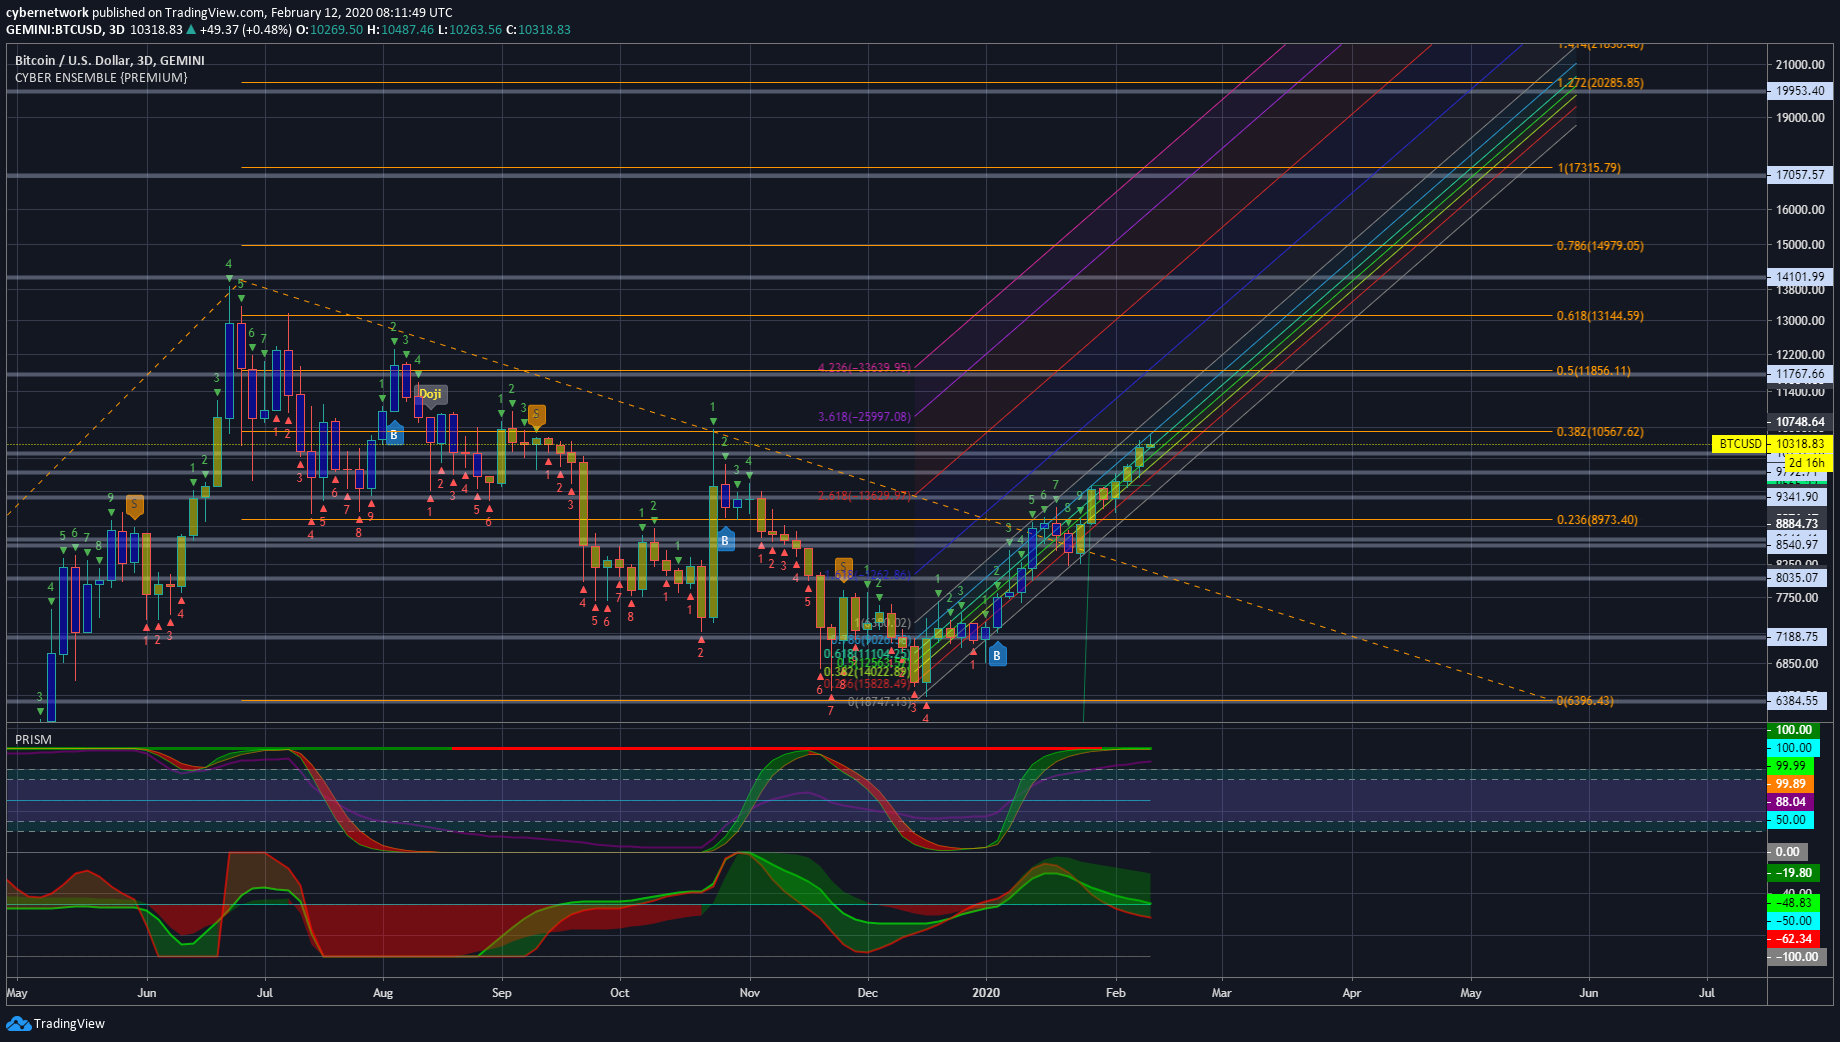
Task: Click the blue B buy marker in early August
Action: [x=394, y=434]
